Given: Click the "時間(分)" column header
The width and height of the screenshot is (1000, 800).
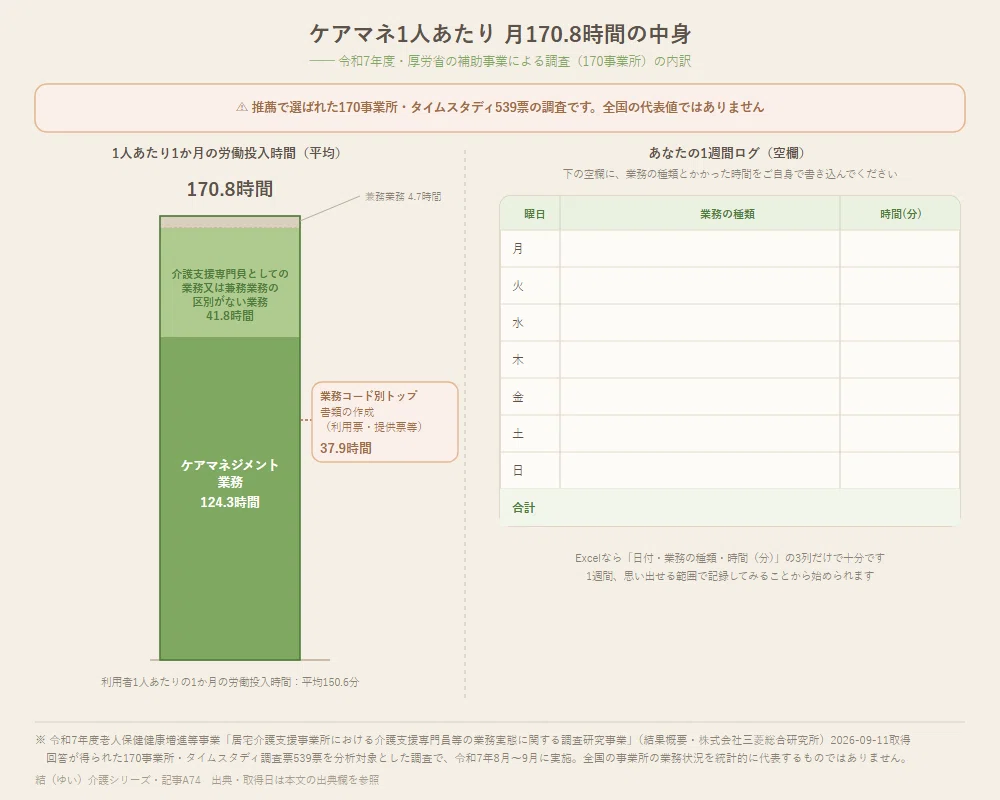Looking at the screenshot, I should pos(901,214).
